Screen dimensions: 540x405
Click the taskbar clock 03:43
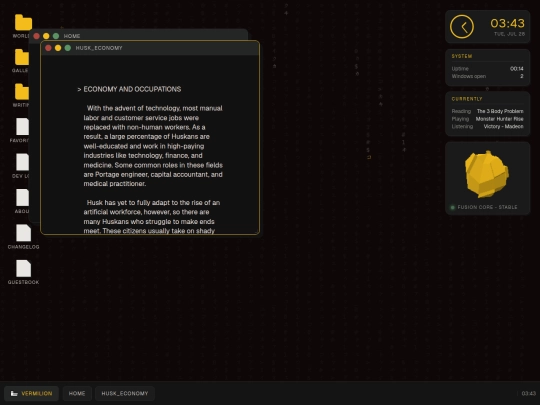(529, 393)
